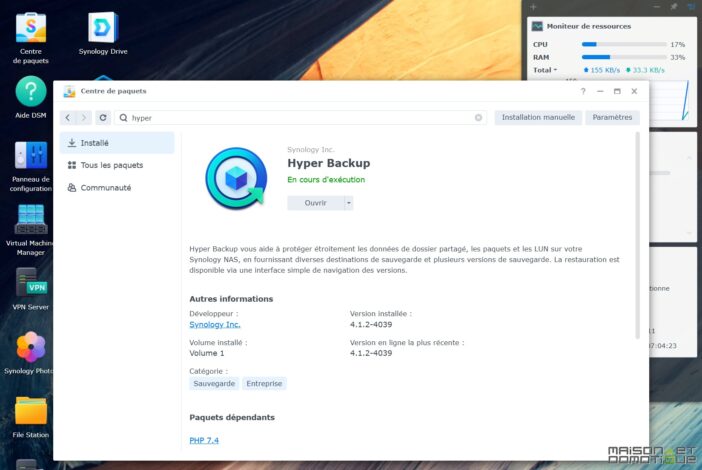Image resolution: width=702 pixels, height=470 pixels.
Task: Go back in Centre de paquets
Action: 68,118
